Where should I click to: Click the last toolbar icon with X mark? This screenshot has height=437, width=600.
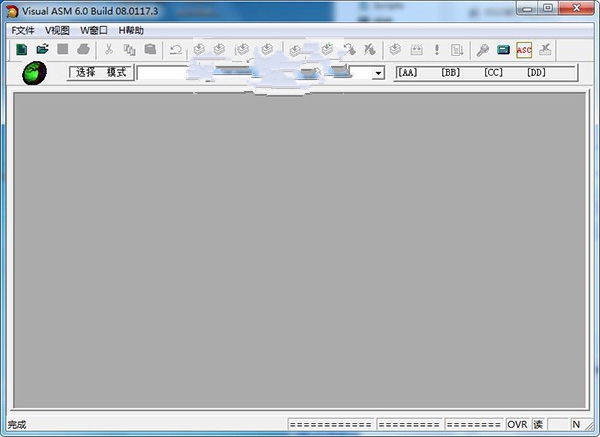click(x=545, y=50)
